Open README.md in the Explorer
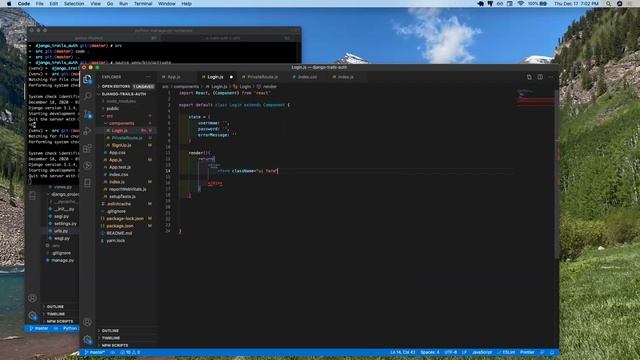Screen dimensions: 640x360 click(119, 233)
